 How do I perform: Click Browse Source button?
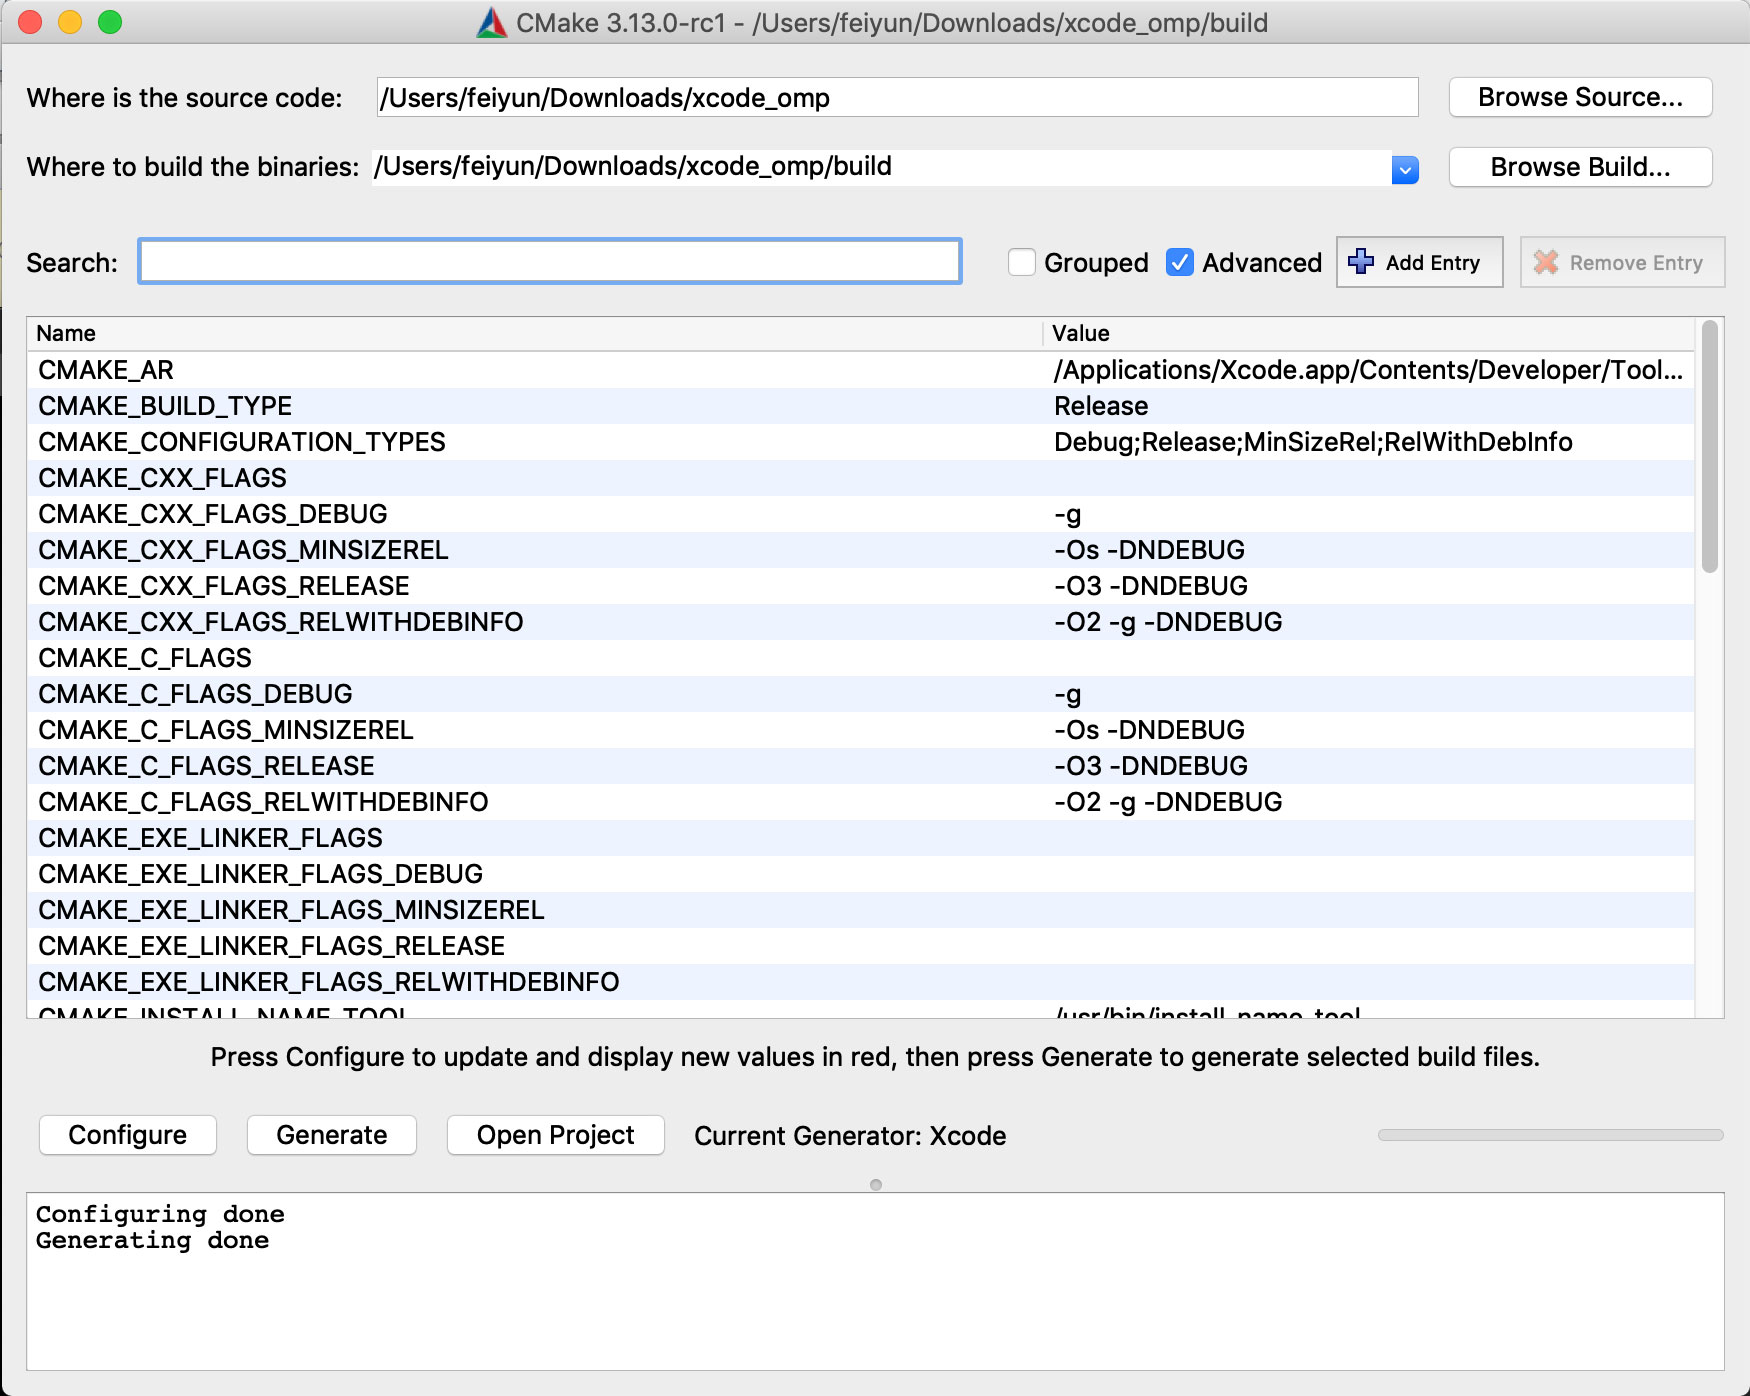tap(1580, 97)
